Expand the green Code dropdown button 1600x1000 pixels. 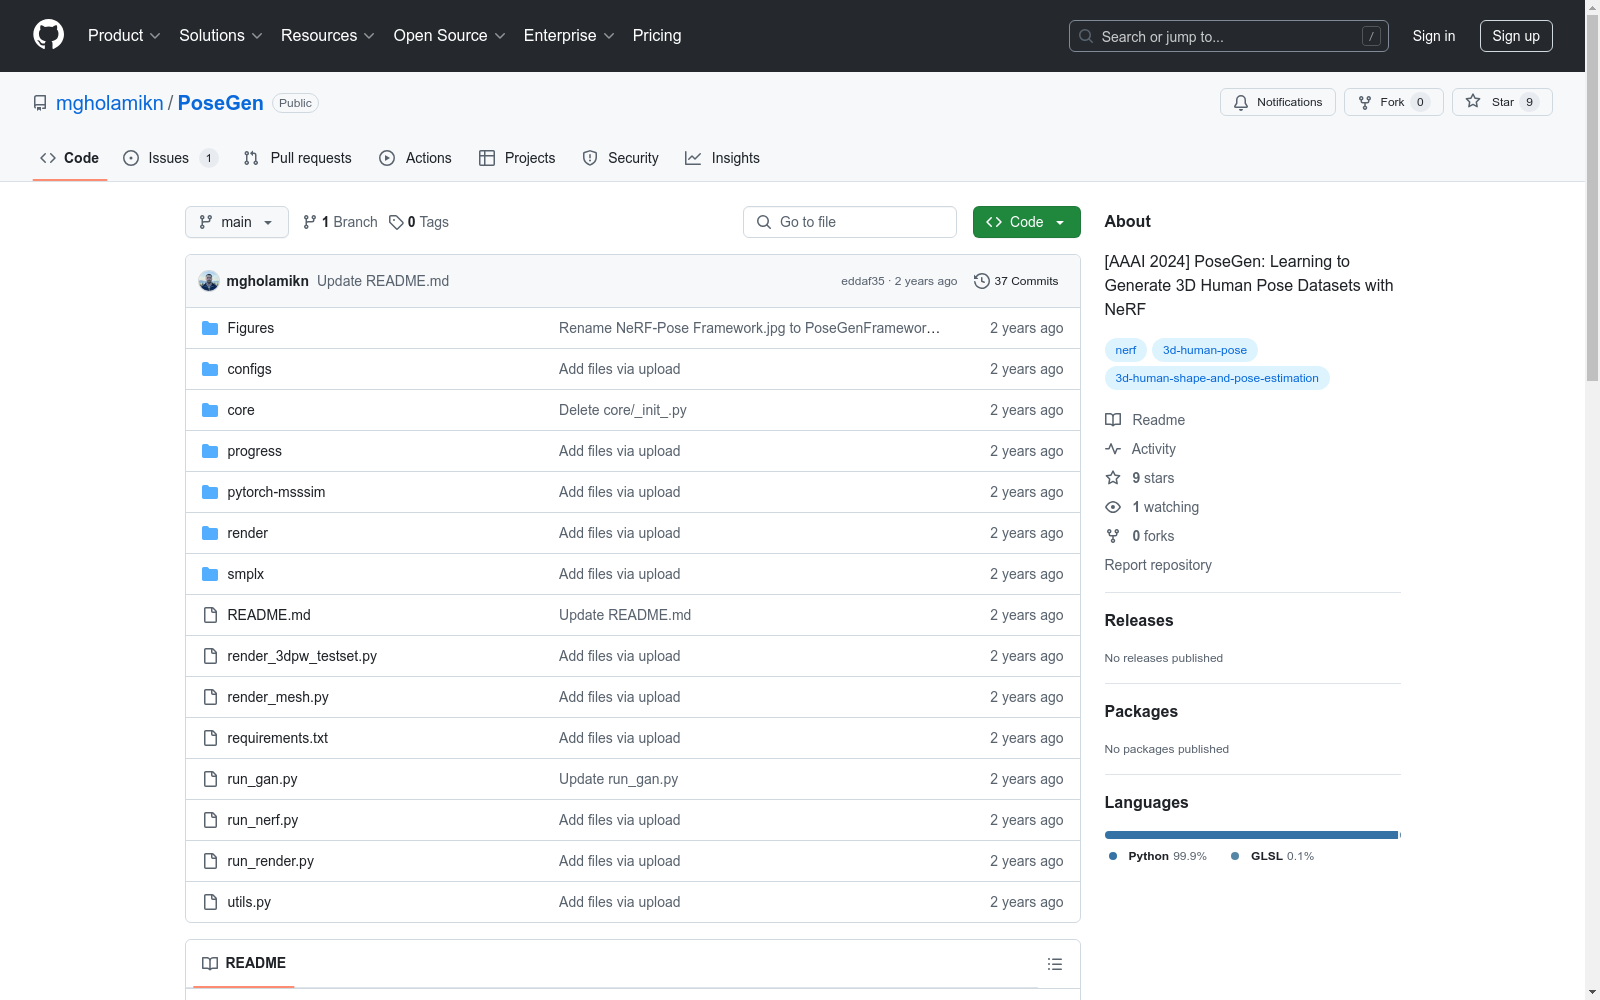[1026, 222]
